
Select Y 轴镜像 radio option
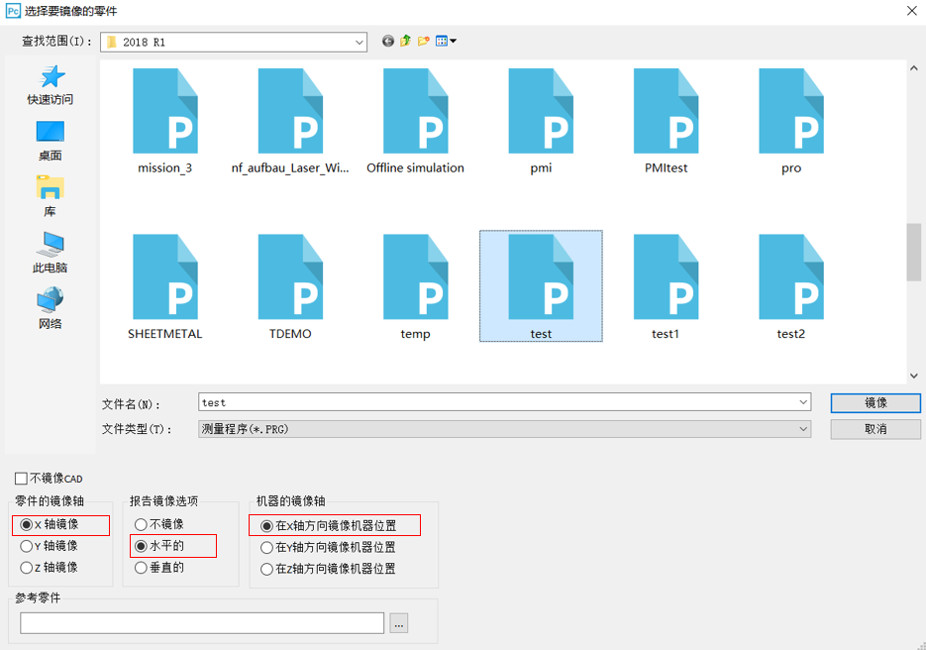(x=27, y=547)
